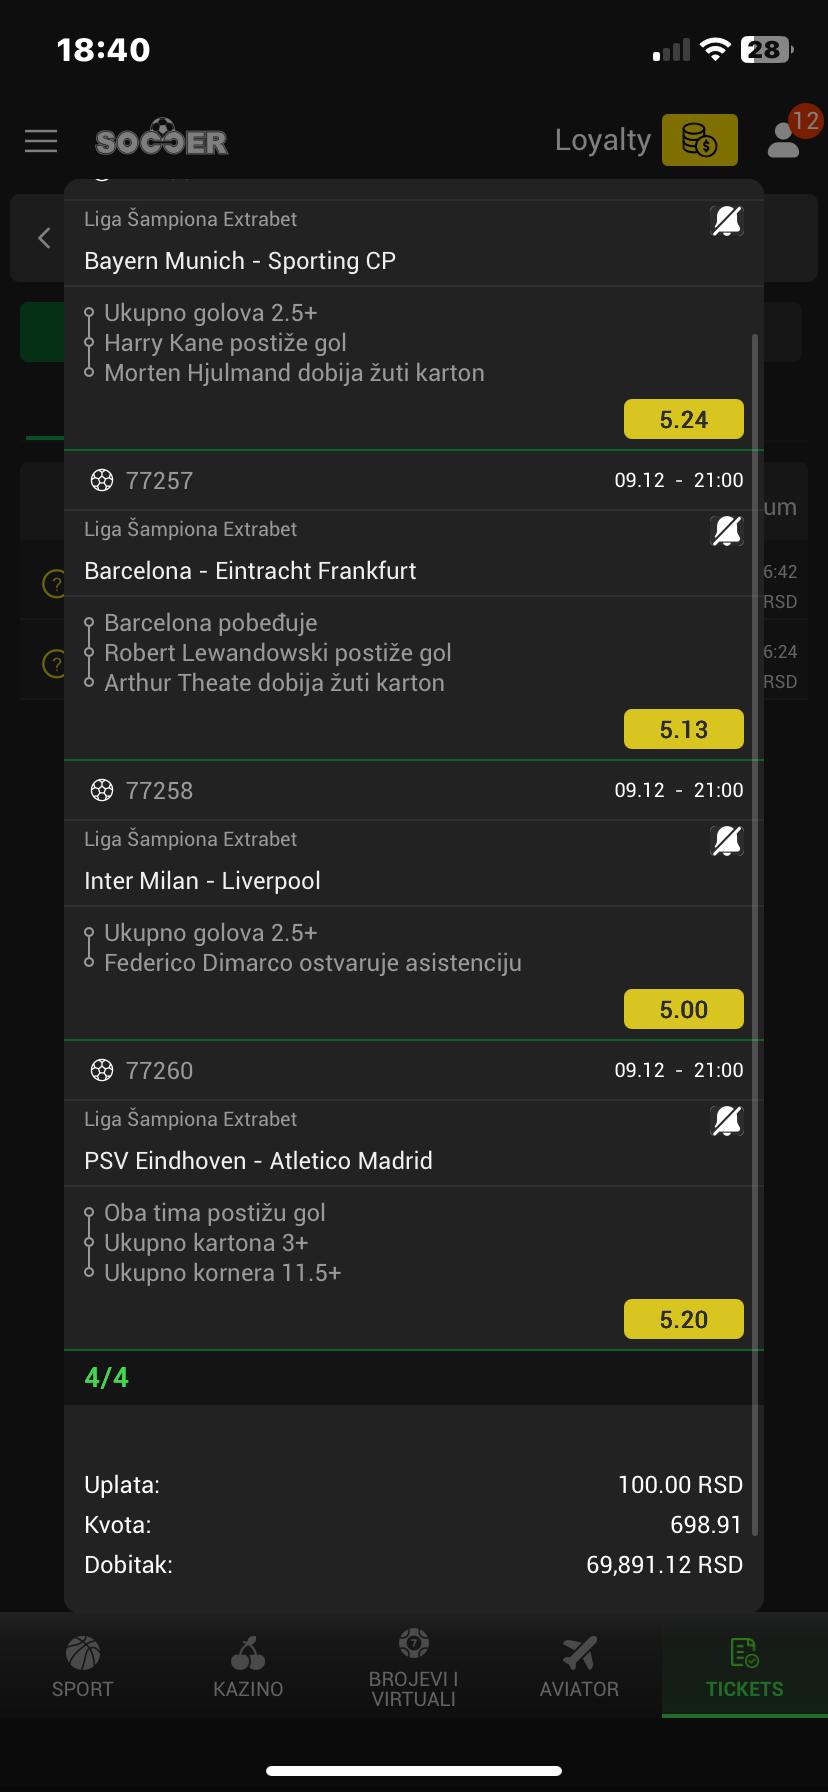Open the hamburger menu

[x=41, y=141]
